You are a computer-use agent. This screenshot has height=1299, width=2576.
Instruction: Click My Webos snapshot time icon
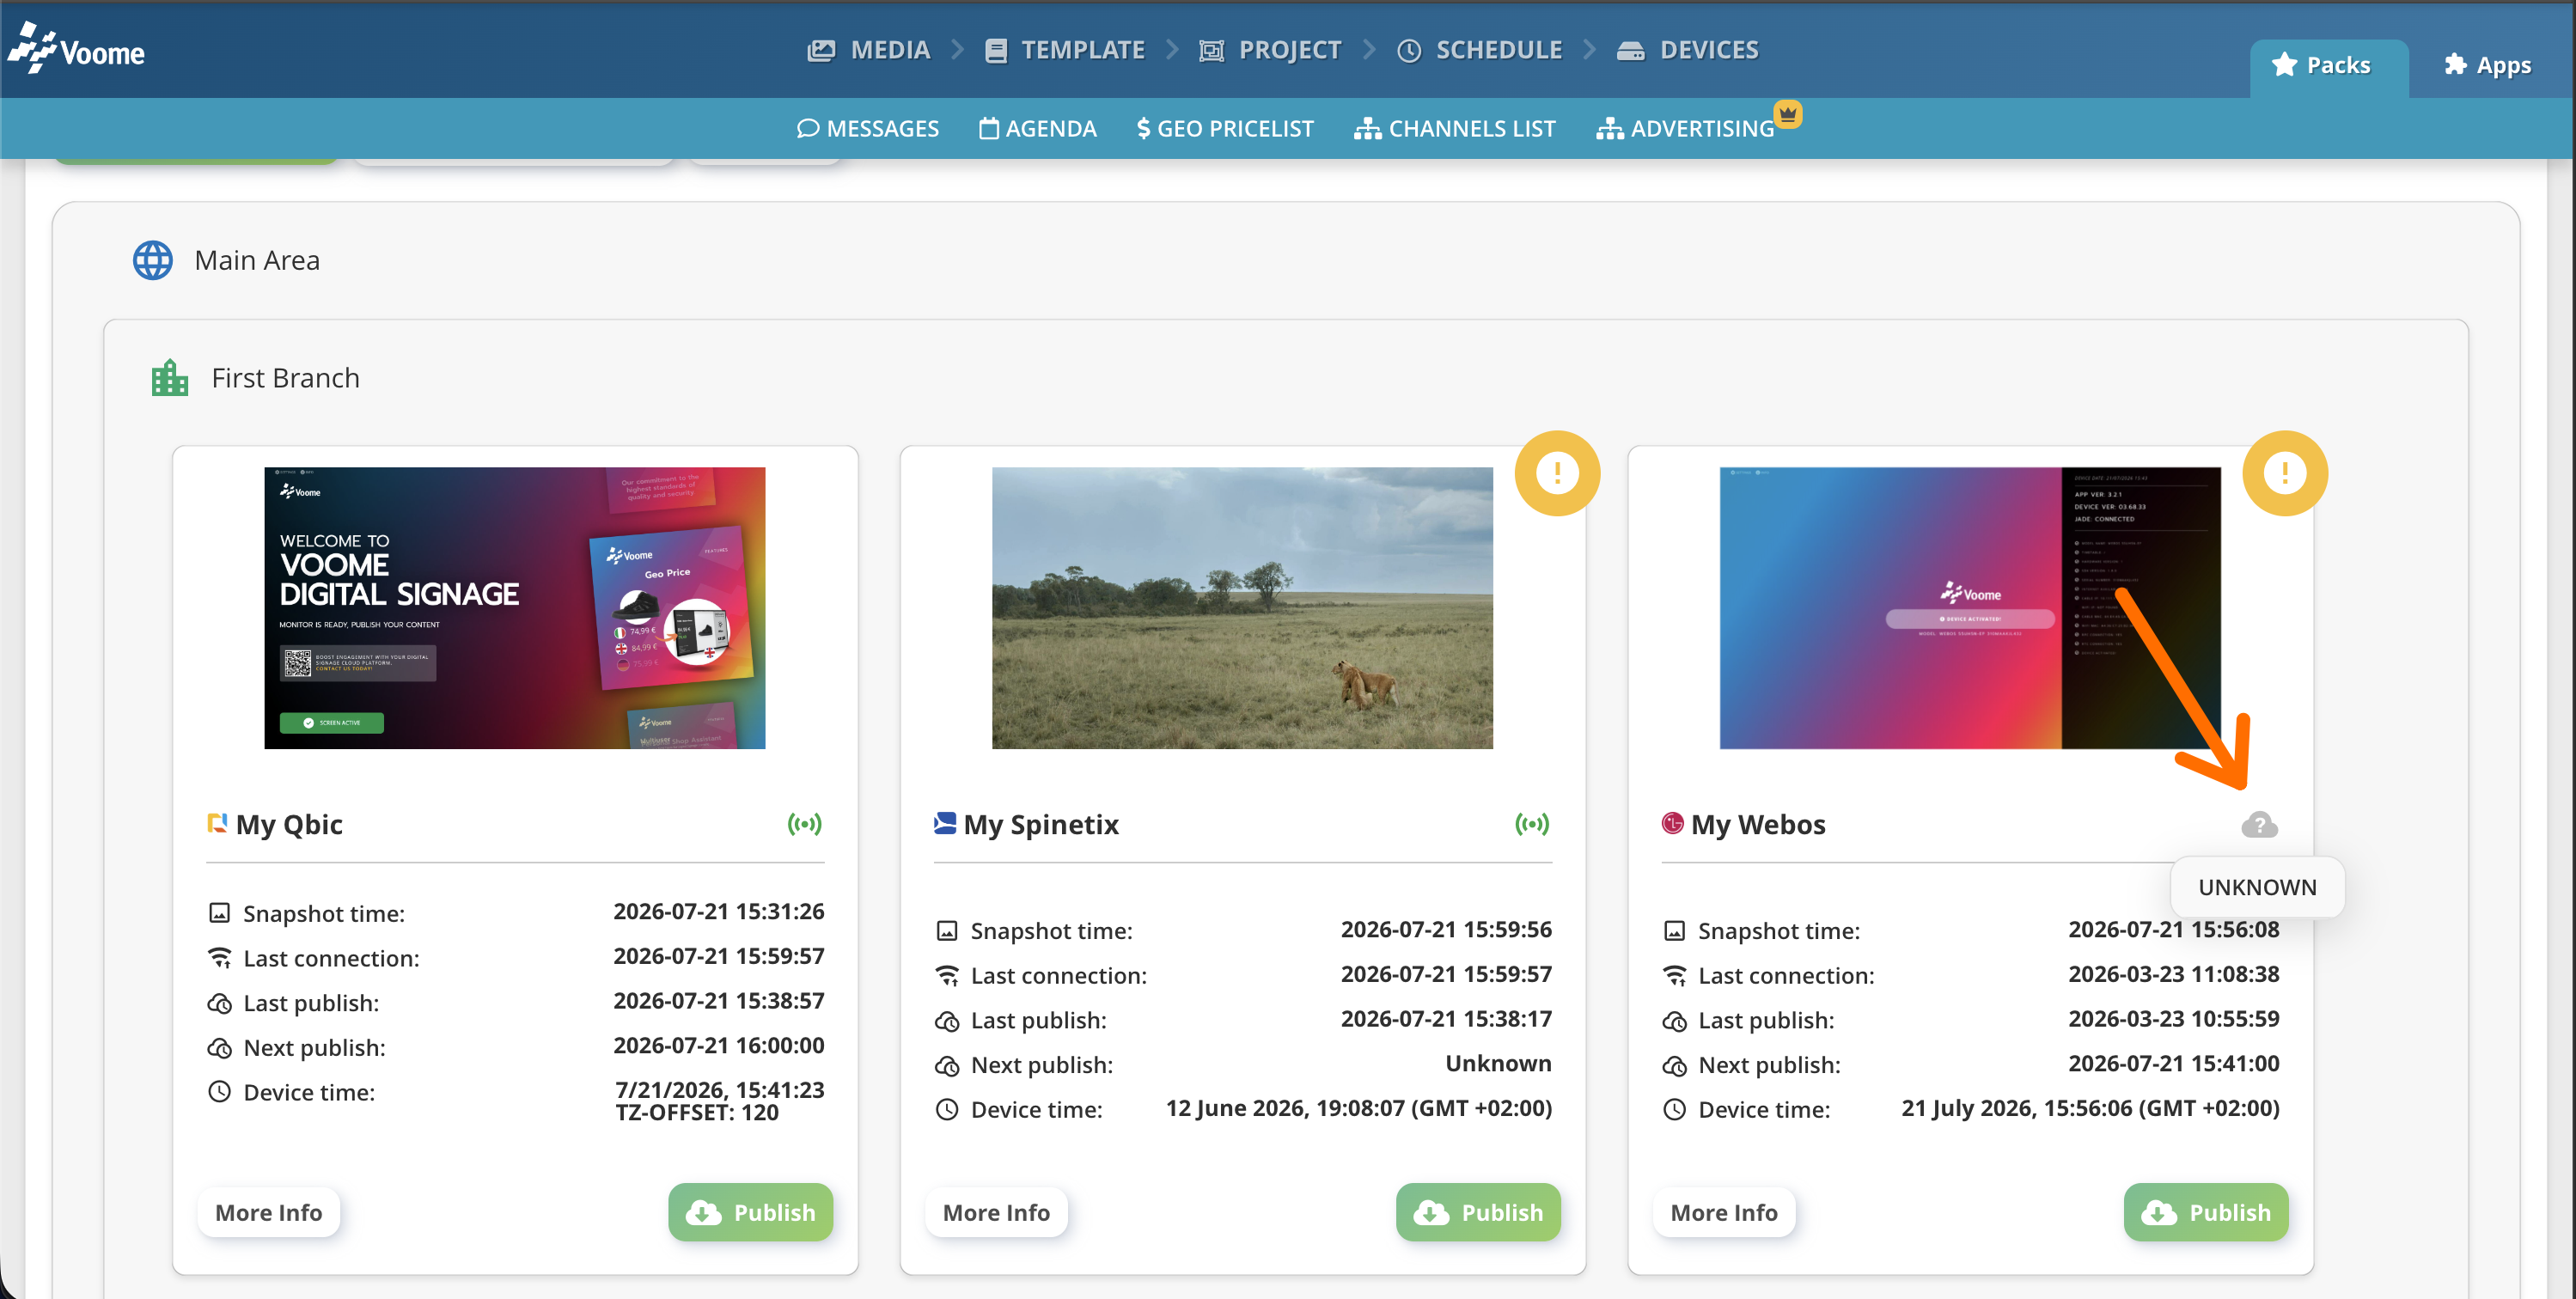(x=1675, y=931)
